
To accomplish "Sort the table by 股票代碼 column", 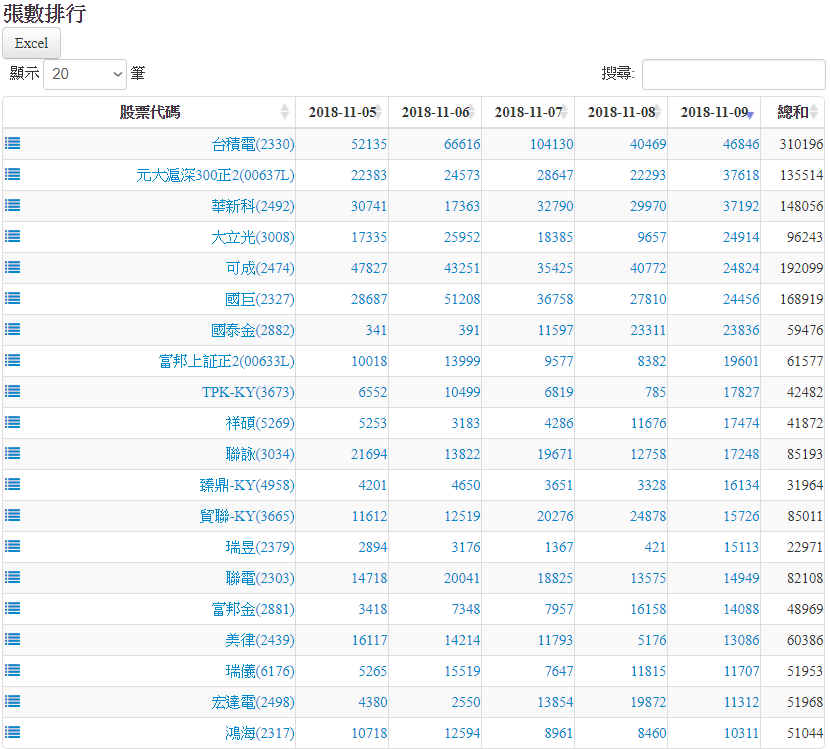I will 150,112.
